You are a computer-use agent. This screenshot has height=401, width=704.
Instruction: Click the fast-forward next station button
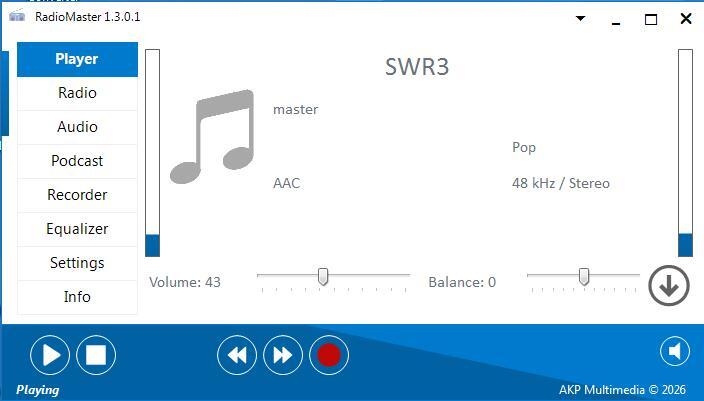(x=283, y=354)
